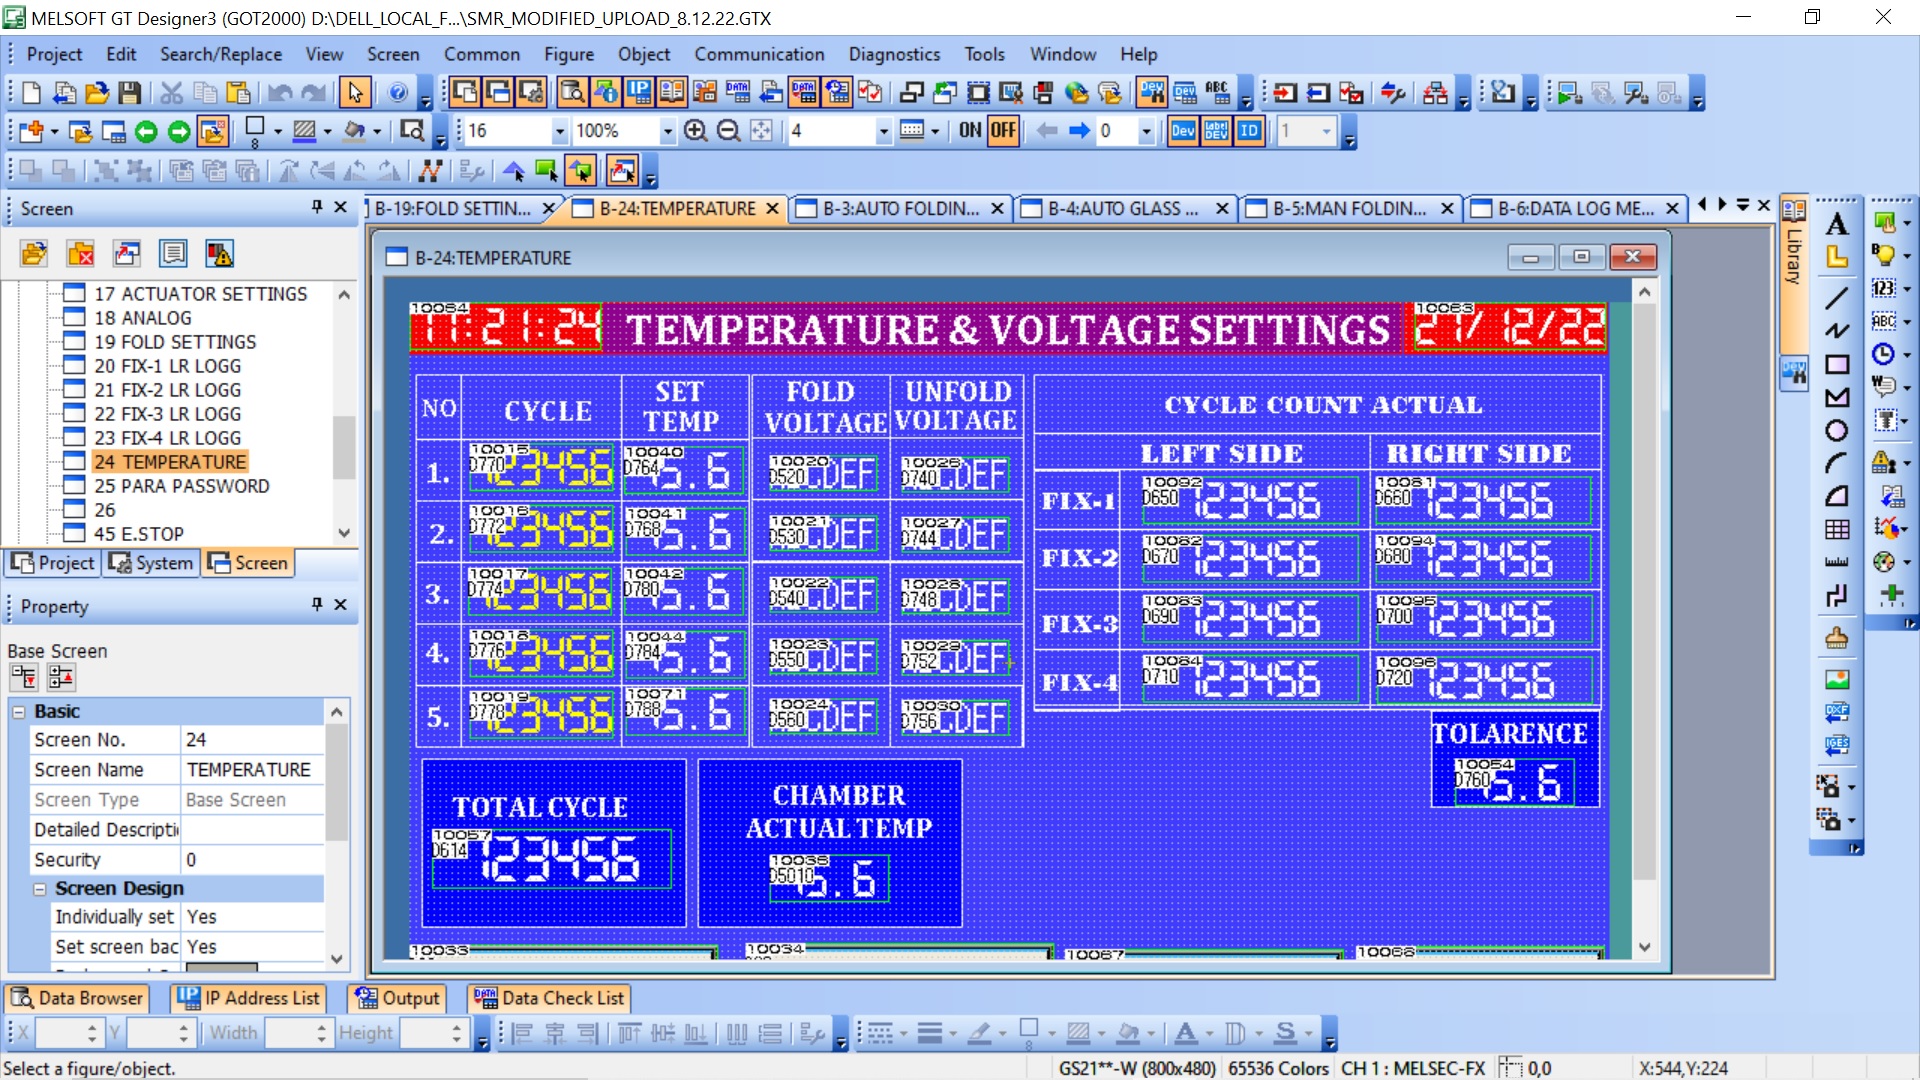
Task: Click the selection arrow tool in toolbar
Action: click(x=355, y=93)
